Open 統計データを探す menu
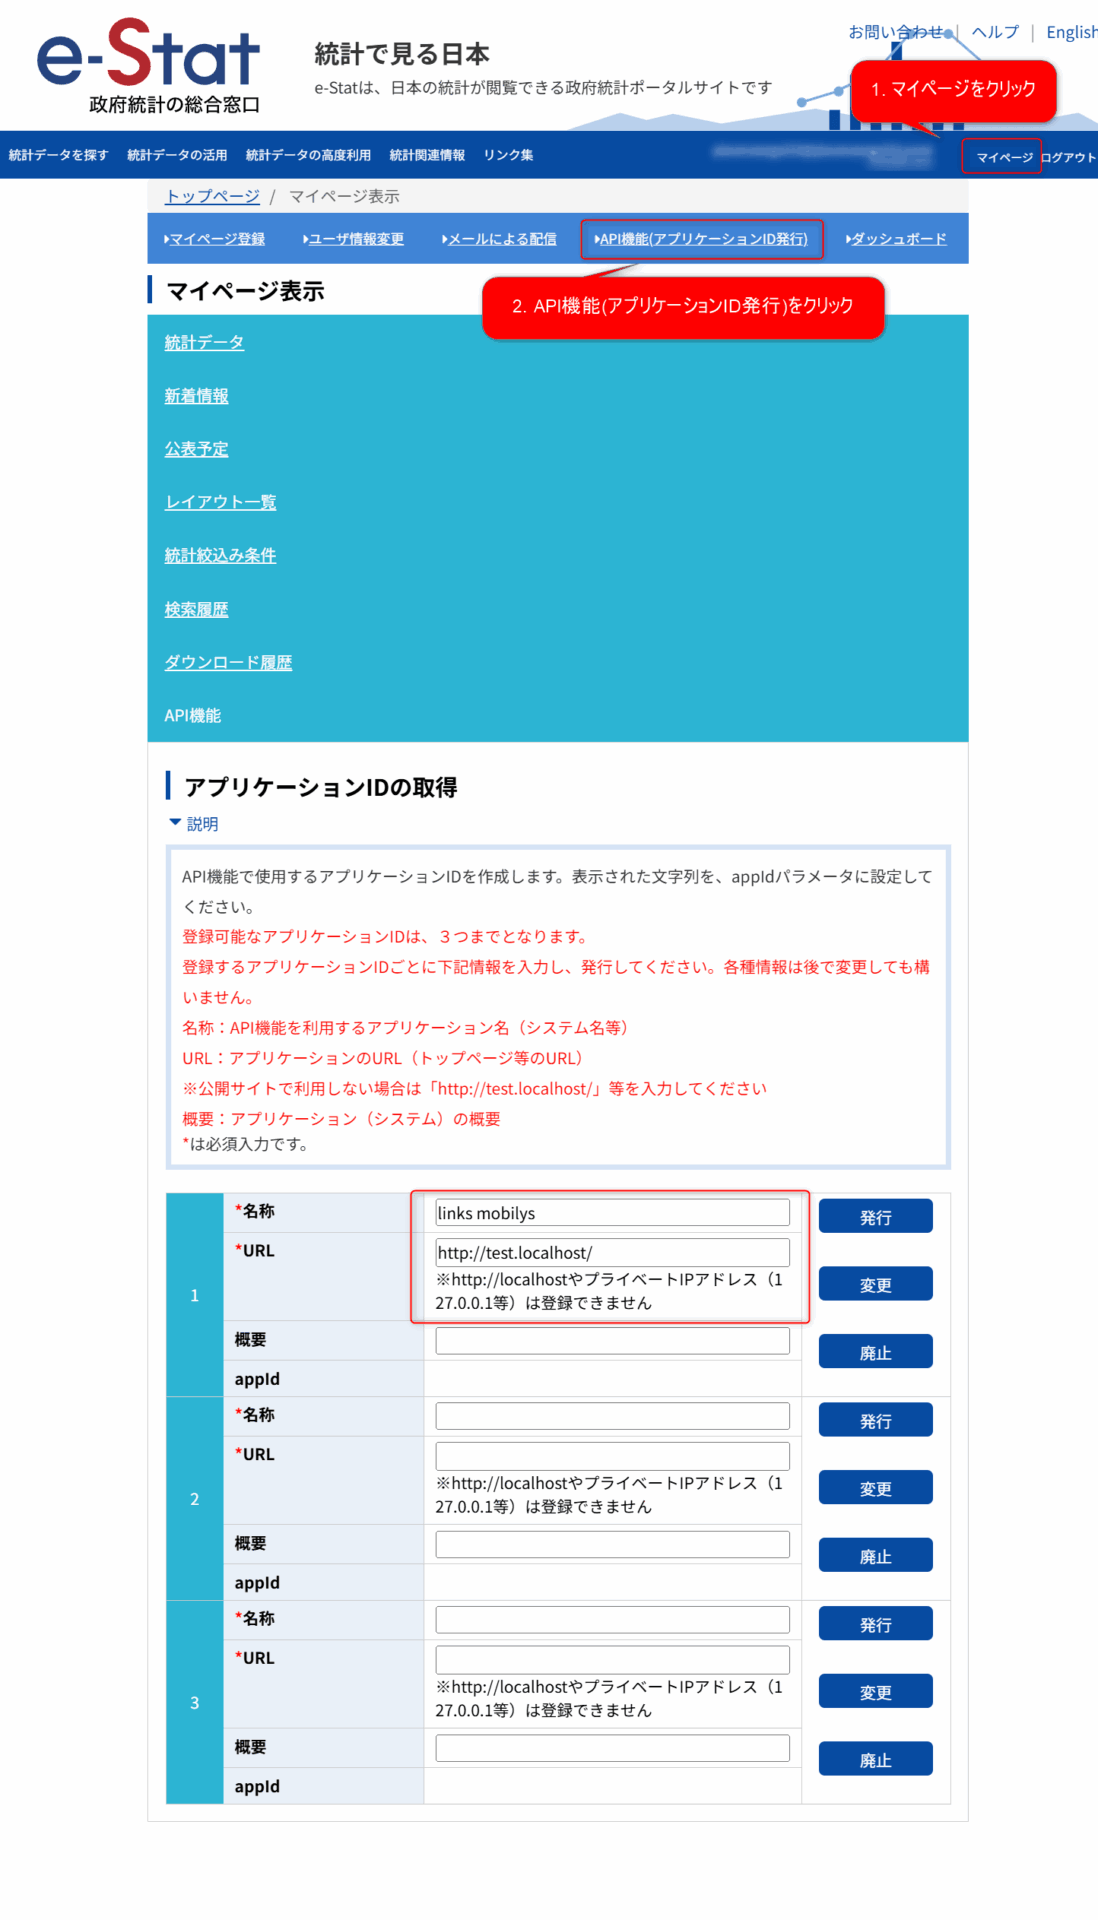 coord(58,155)
